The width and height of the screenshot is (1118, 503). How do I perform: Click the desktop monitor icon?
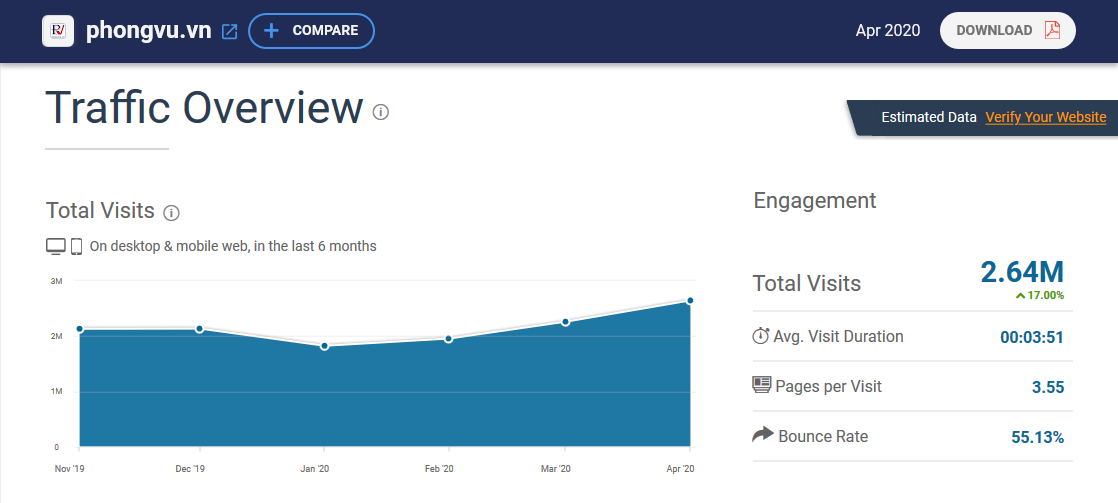point(56,246)
